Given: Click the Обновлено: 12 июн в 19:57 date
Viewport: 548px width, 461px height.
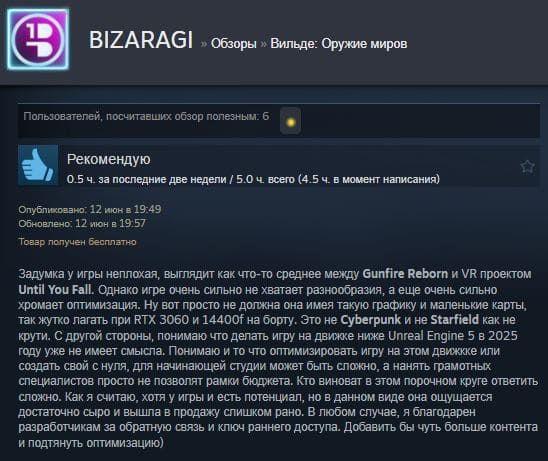Looking at the screenshot, I should tap(82, 223).
